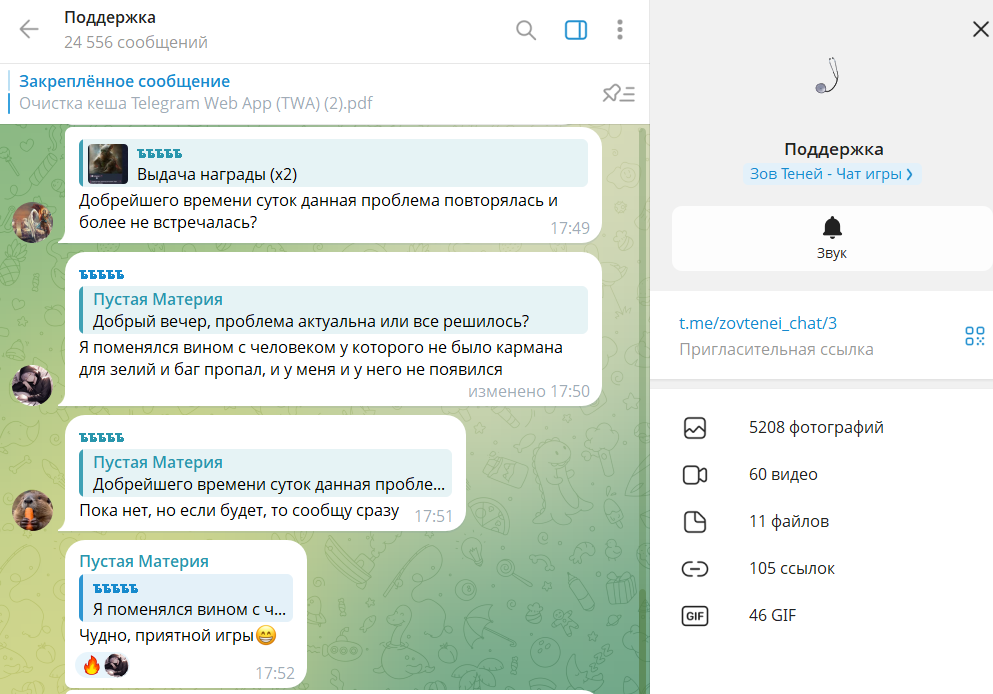This screenshot has width=993, height=694.
Task: Open search in the Поддержка chat
Action: [526, 30]
